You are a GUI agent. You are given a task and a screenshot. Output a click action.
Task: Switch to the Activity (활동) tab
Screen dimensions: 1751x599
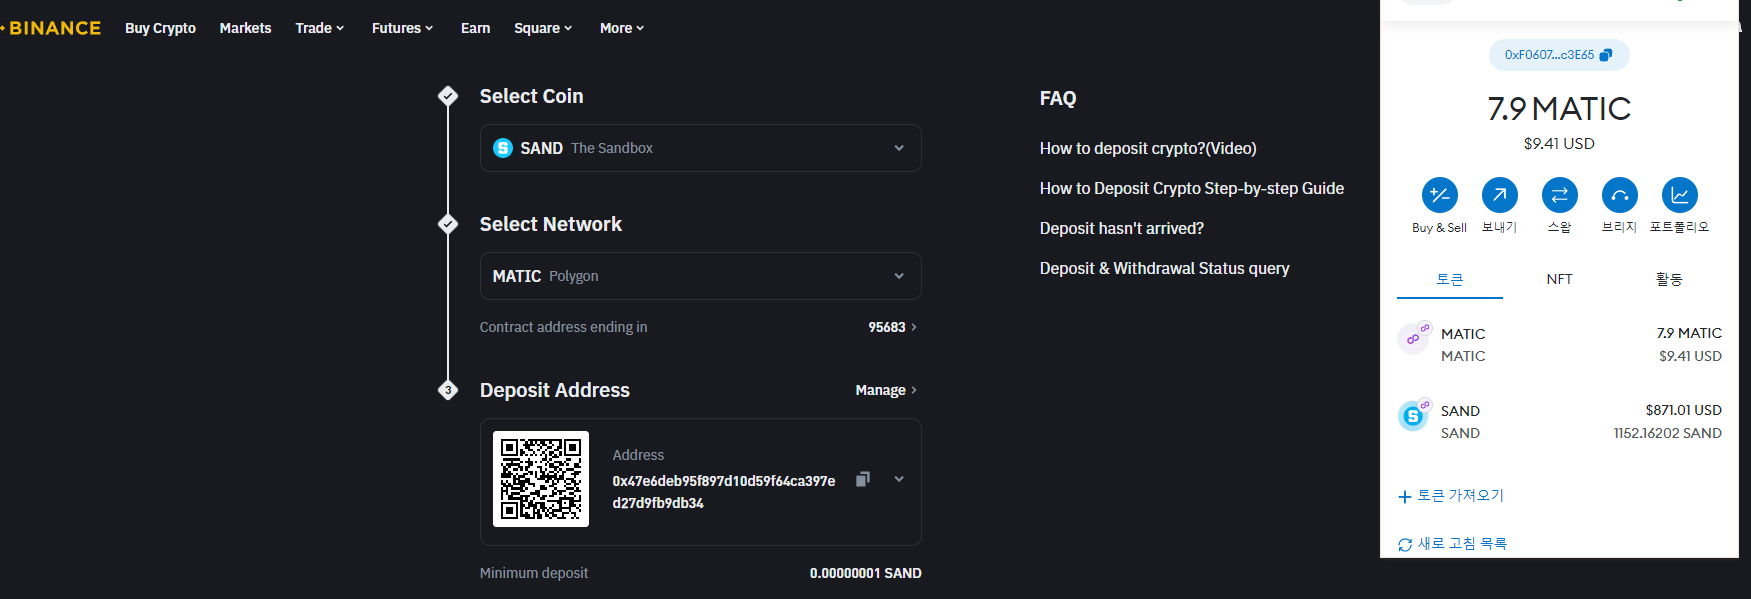[1669, 280]
